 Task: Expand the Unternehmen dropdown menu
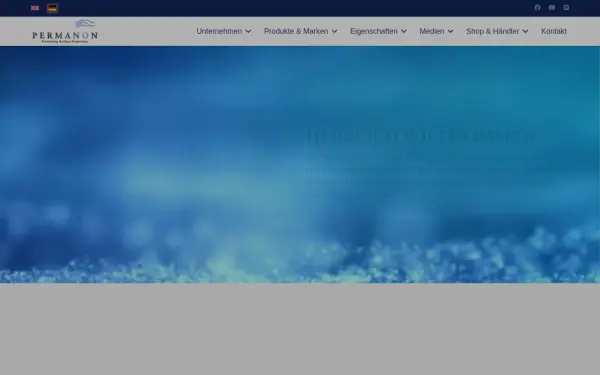pos(224,31)
